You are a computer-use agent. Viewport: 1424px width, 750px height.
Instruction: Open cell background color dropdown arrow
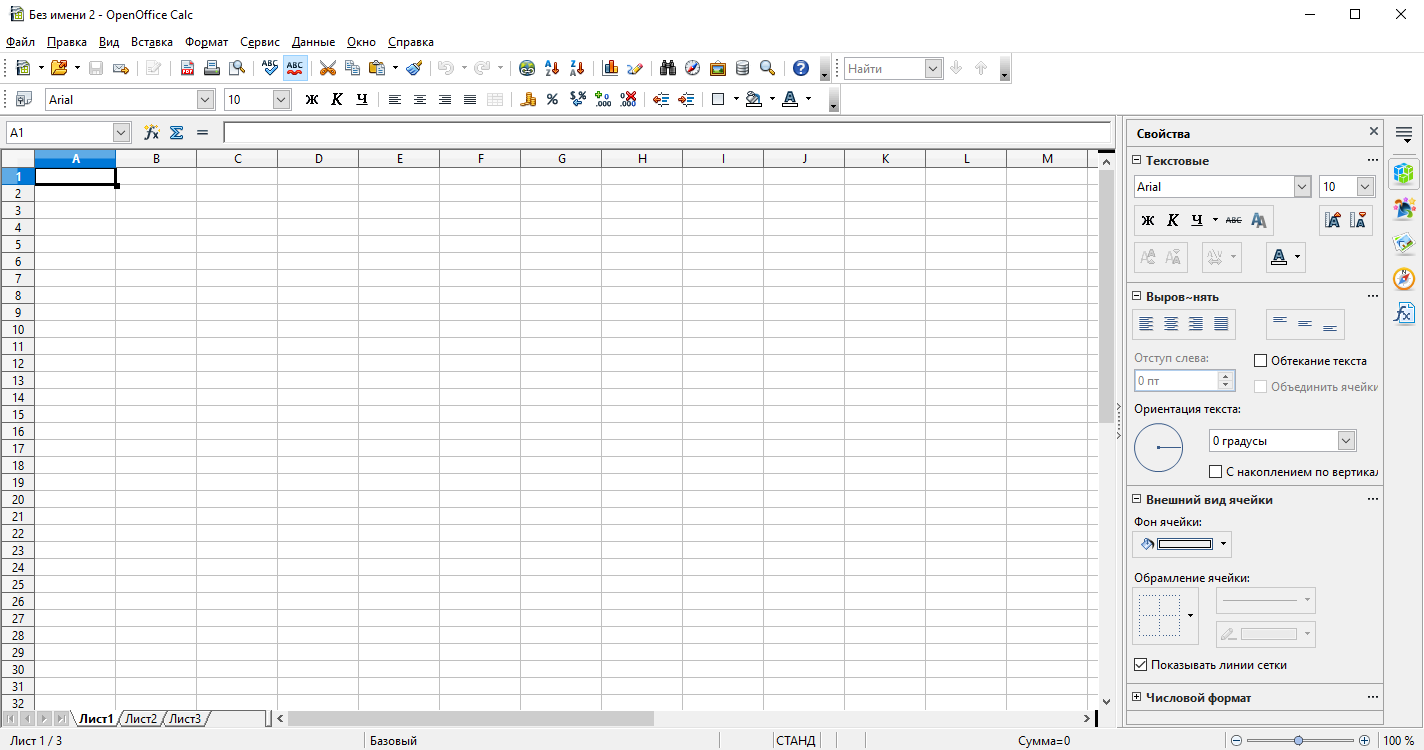pos(1224,544)
